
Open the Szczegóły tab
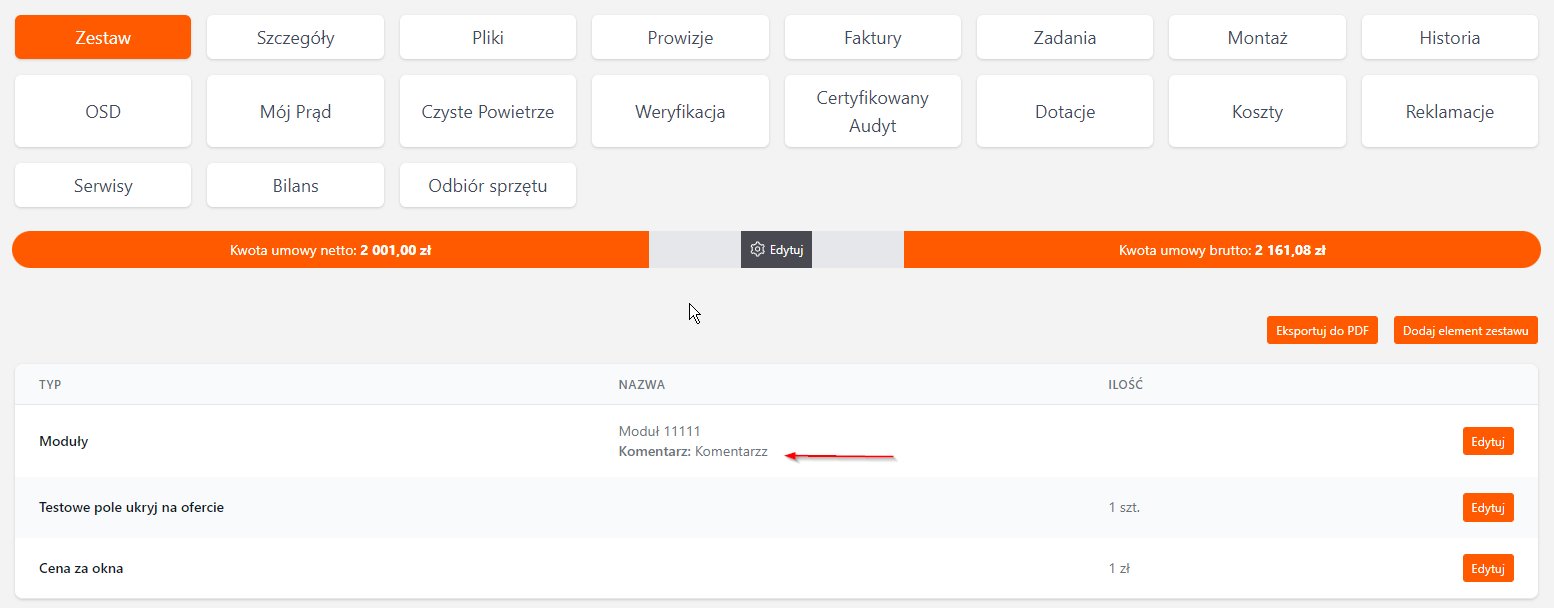[x=295, y=38]
